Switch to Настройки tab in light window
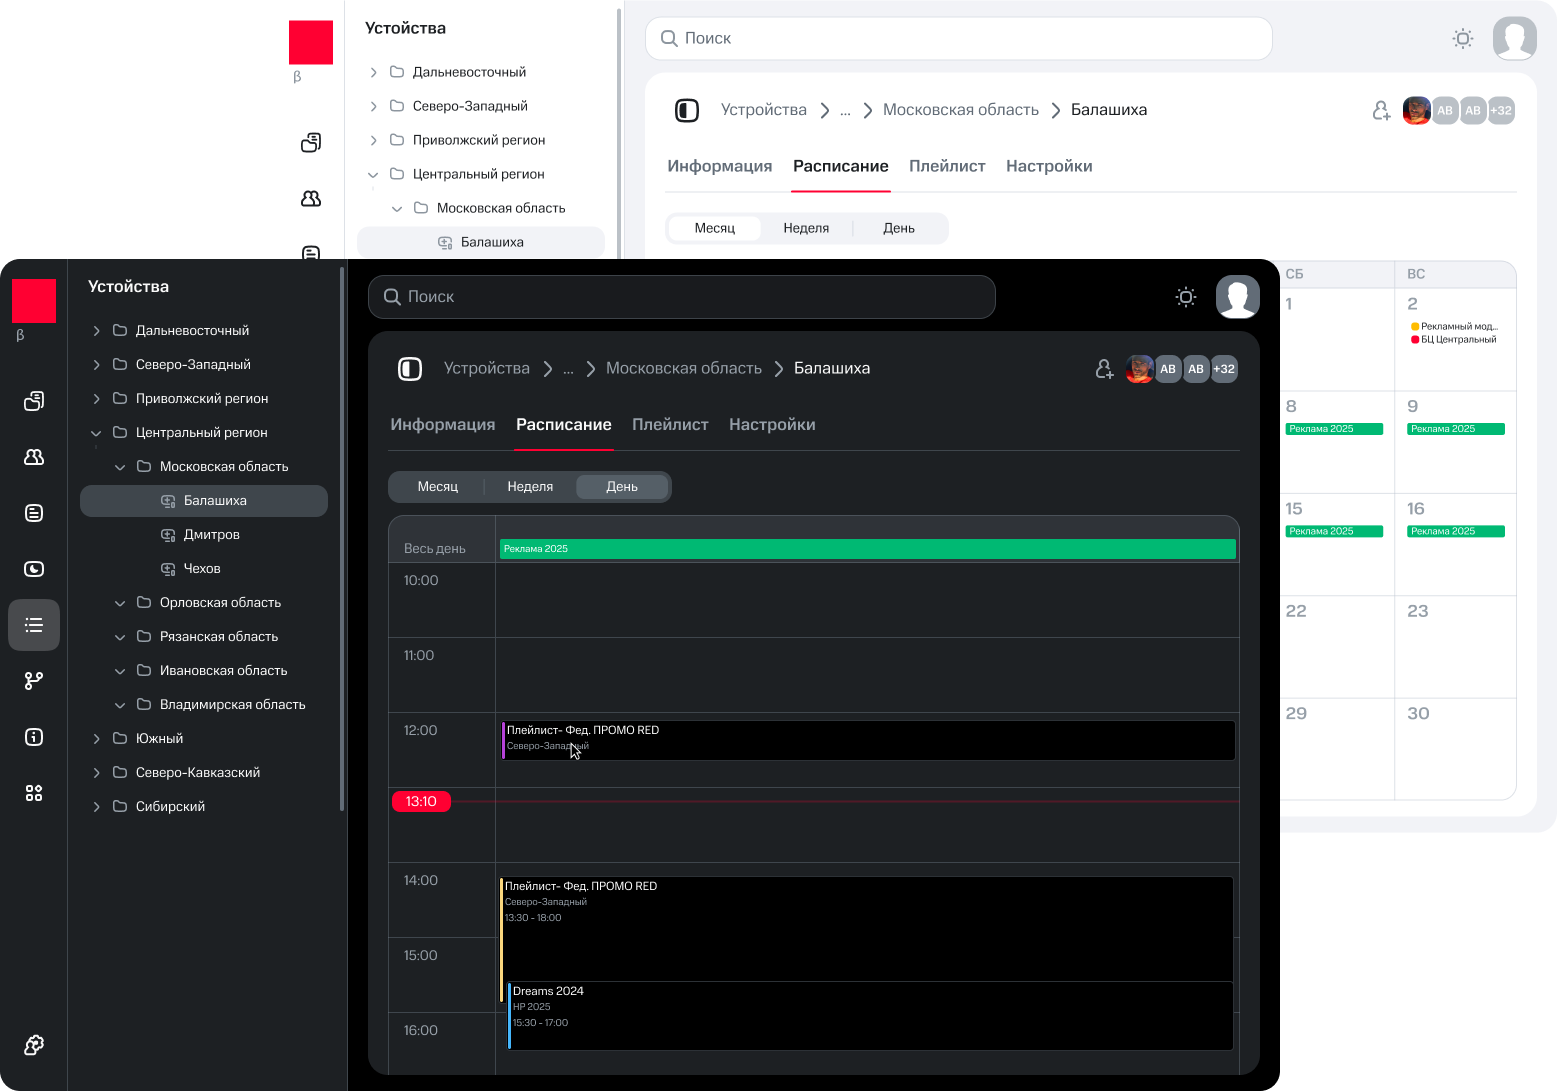Image resolution: width=1557 pixels, height=1091 pixels. (x=1049, y=167)
